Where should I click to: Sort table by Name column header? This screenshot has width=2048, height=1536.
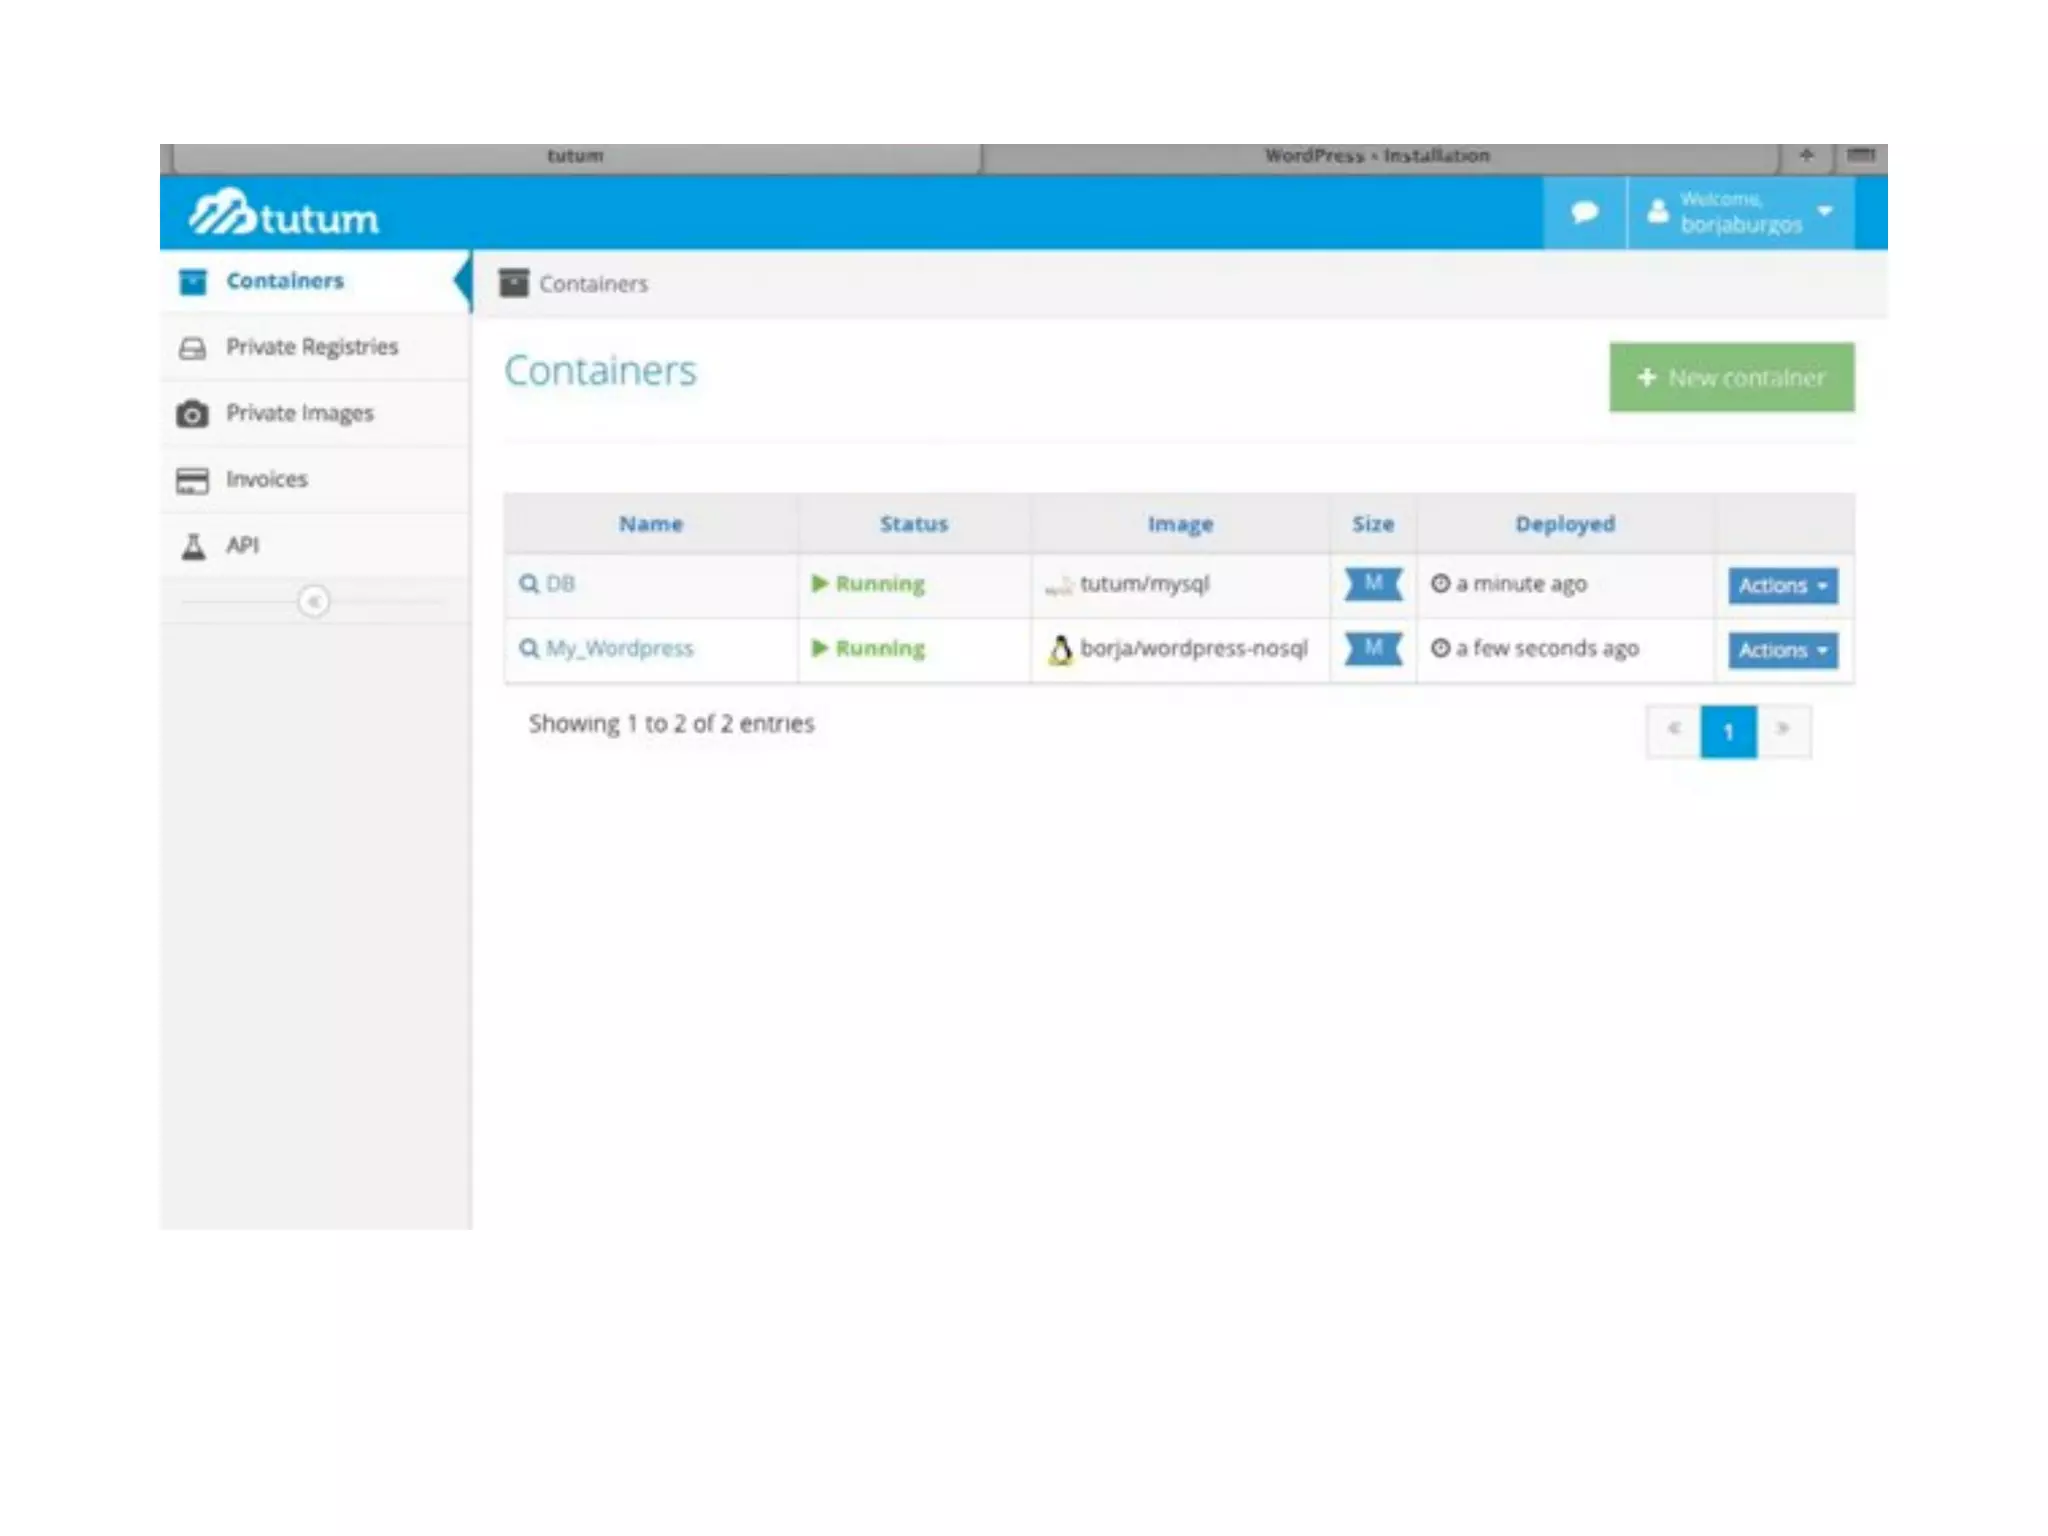pos(650,524)
